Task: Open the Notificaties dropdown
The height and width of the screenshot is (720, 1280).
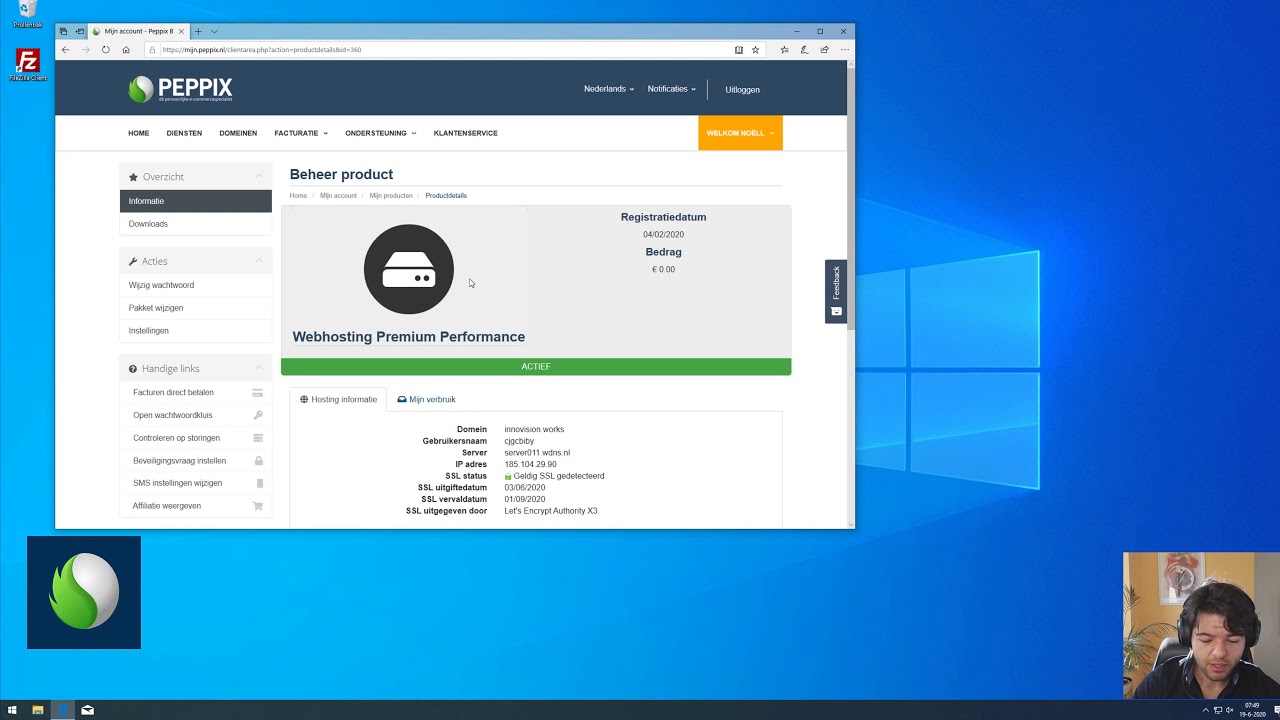Action: pyautogui.click(x=671, y=89)
